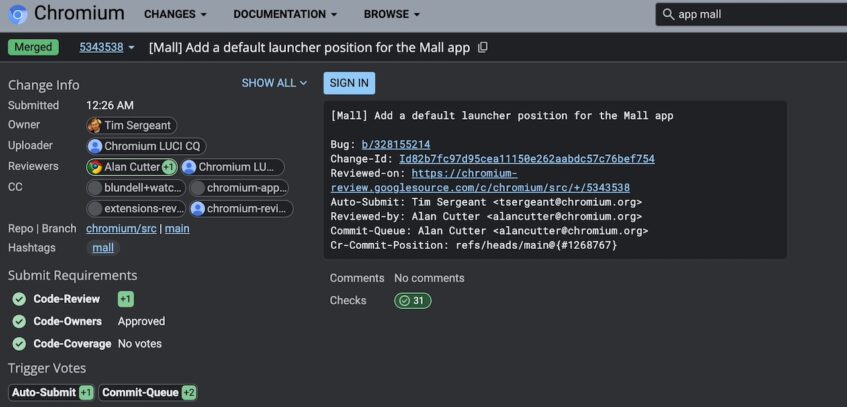Screen dimensions: 847x407
Task: Open bug link b/328155214
Action: (x=396, y=144)
